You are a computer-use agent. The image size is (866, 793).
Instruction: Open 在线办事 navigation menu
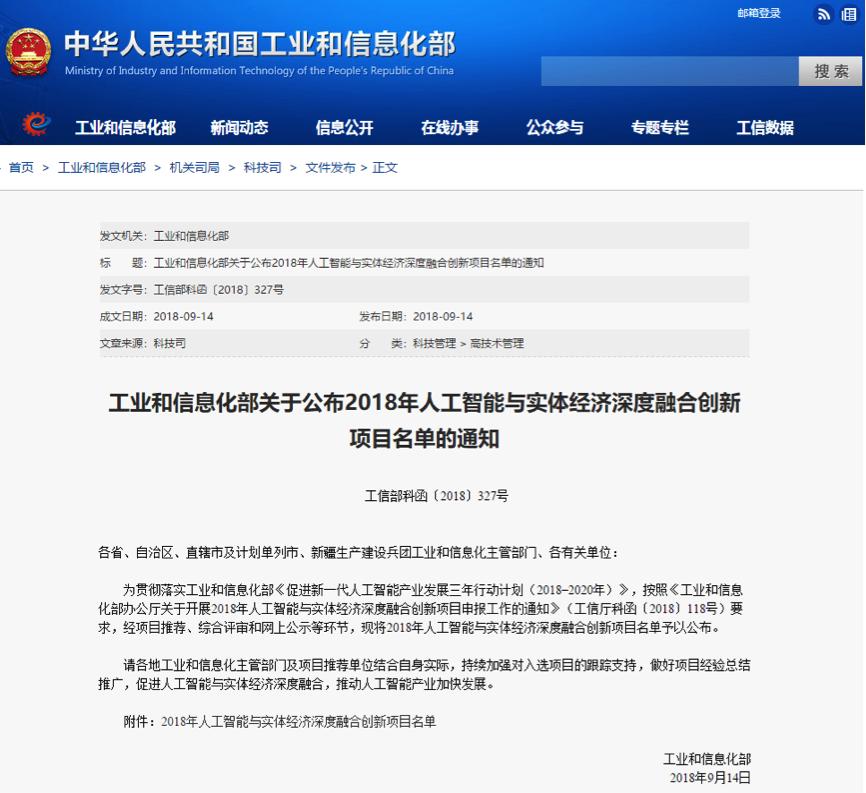pos(450,128)
